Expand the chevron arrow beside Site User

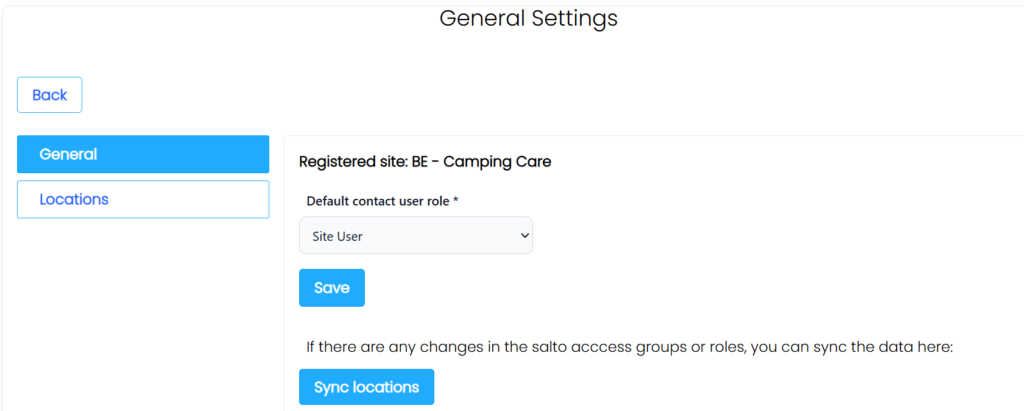pos(525,236)
